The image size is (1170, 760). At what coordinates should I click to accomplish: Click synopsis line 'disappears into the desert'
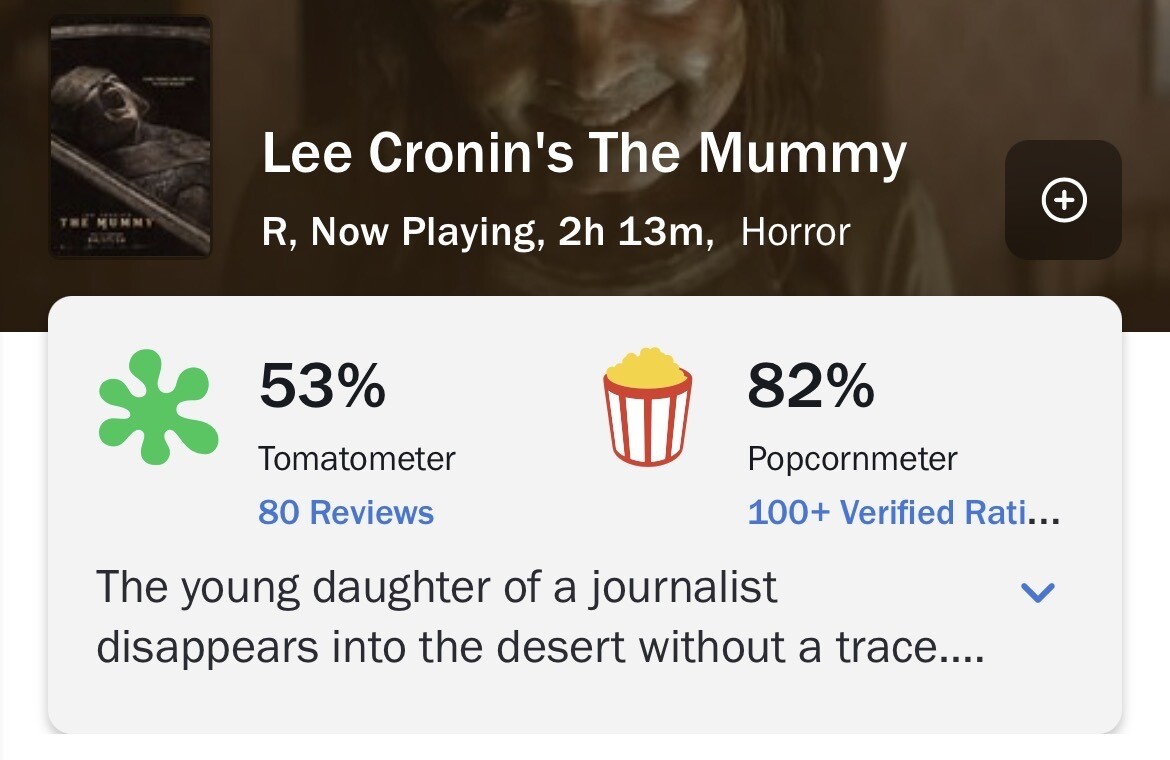[x=540, y=647]
